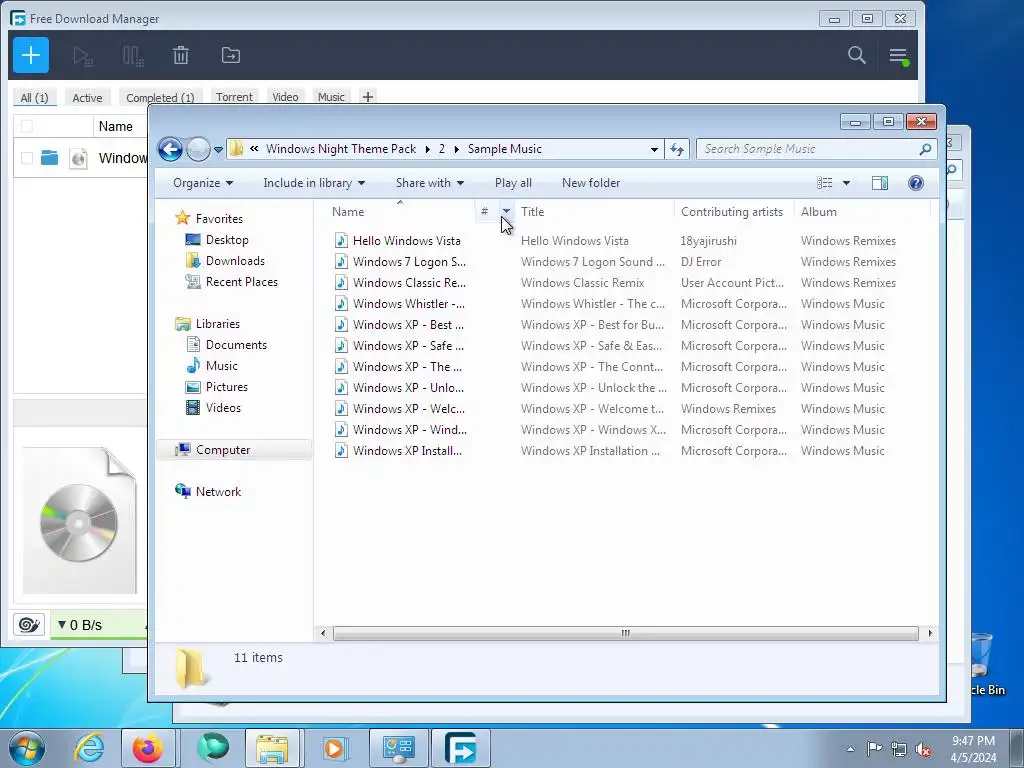Image resolution: width=1024 pixels, height=768 pixels.
Task: Open the Share with dropdown
Action: [430, 184]
